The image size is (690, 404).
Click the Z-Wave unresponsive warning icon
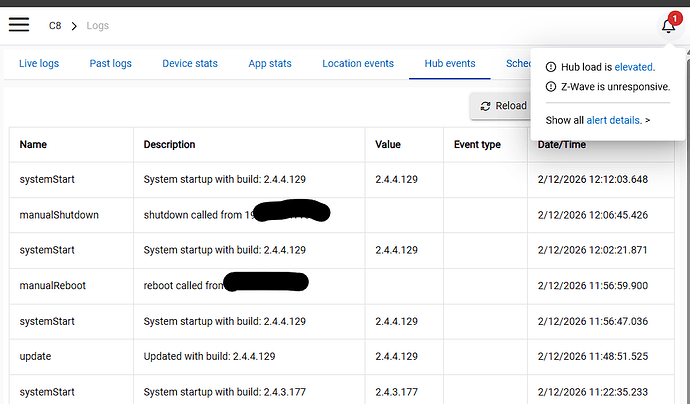click(551, 87)
